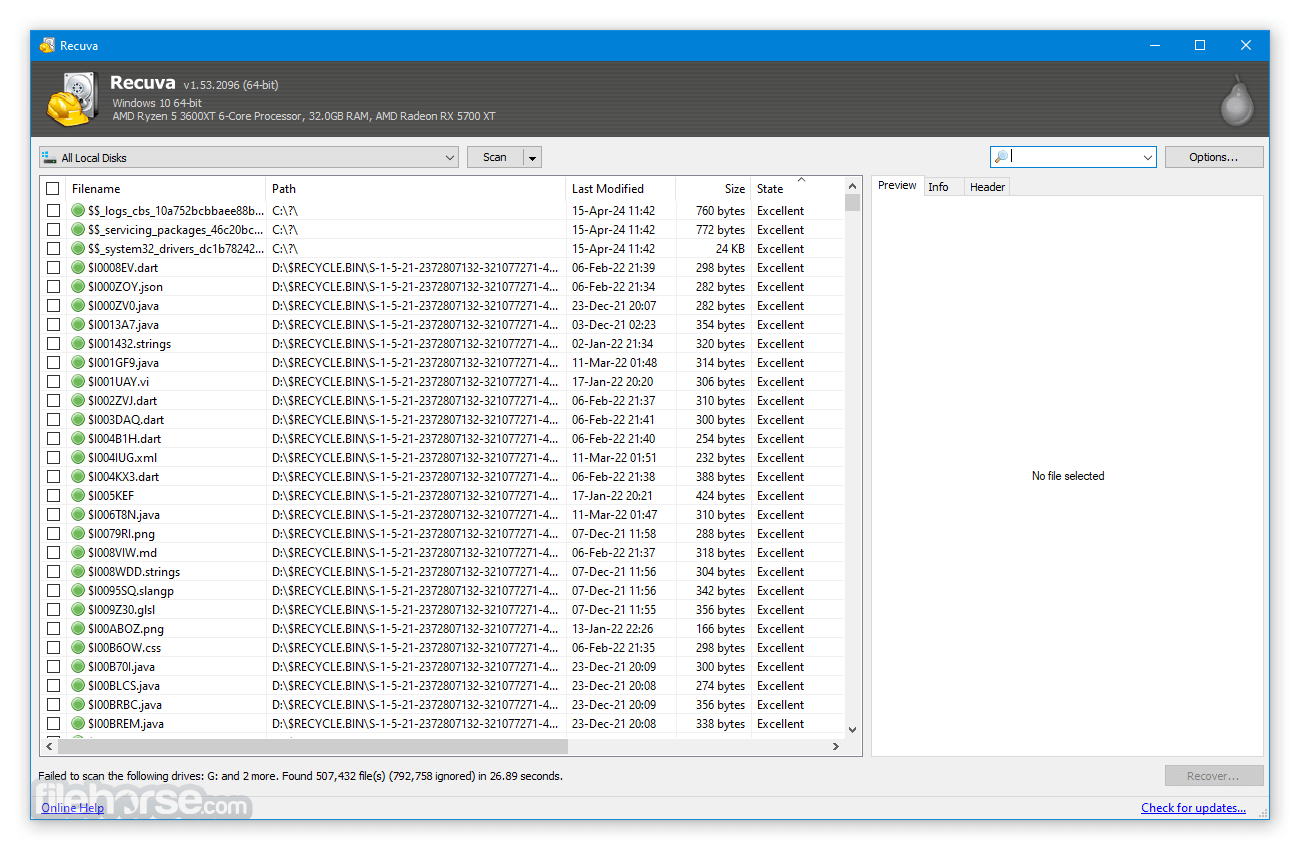Click green status icon for $I004IUG.xml
1300x850 pixels.
[79, 458]
